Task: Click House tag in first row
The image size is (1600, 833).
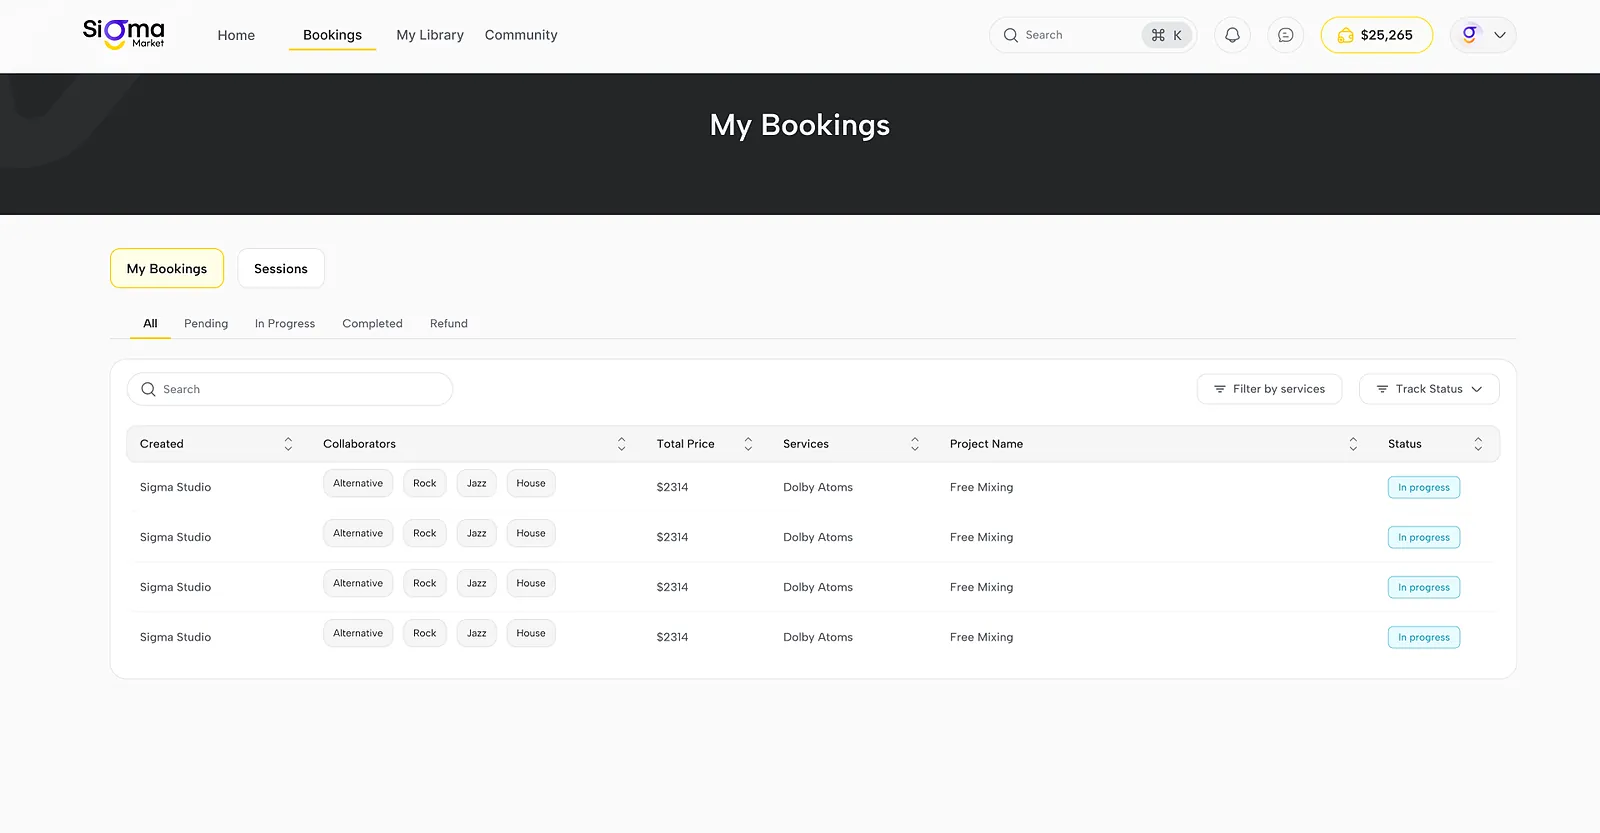Action: (531, 483)
